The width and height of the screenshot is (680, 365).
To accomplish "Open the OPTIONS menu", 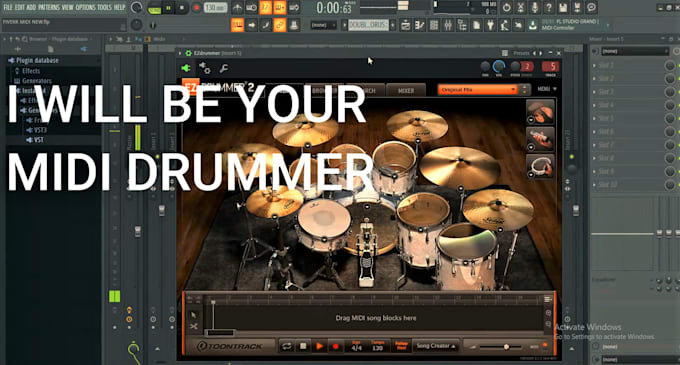I will [x=85, y=7].
